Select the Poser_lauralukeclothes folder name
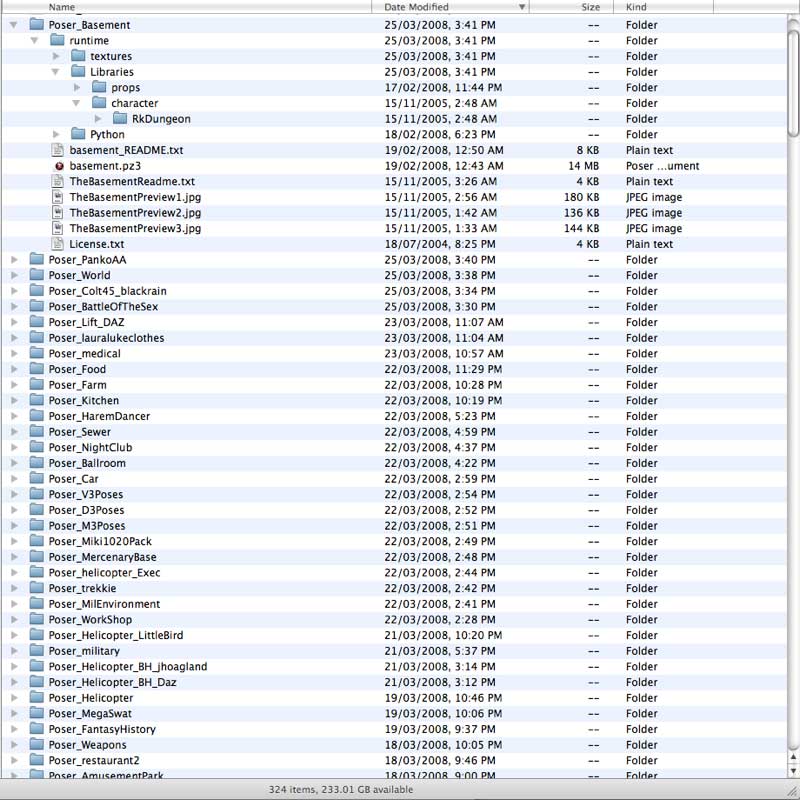 [106, 338]
